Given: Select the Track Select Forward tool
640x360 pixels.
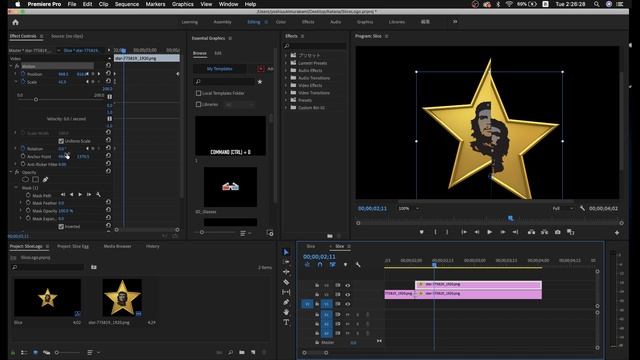Looking at the screenshot, I should pos(286,262).
